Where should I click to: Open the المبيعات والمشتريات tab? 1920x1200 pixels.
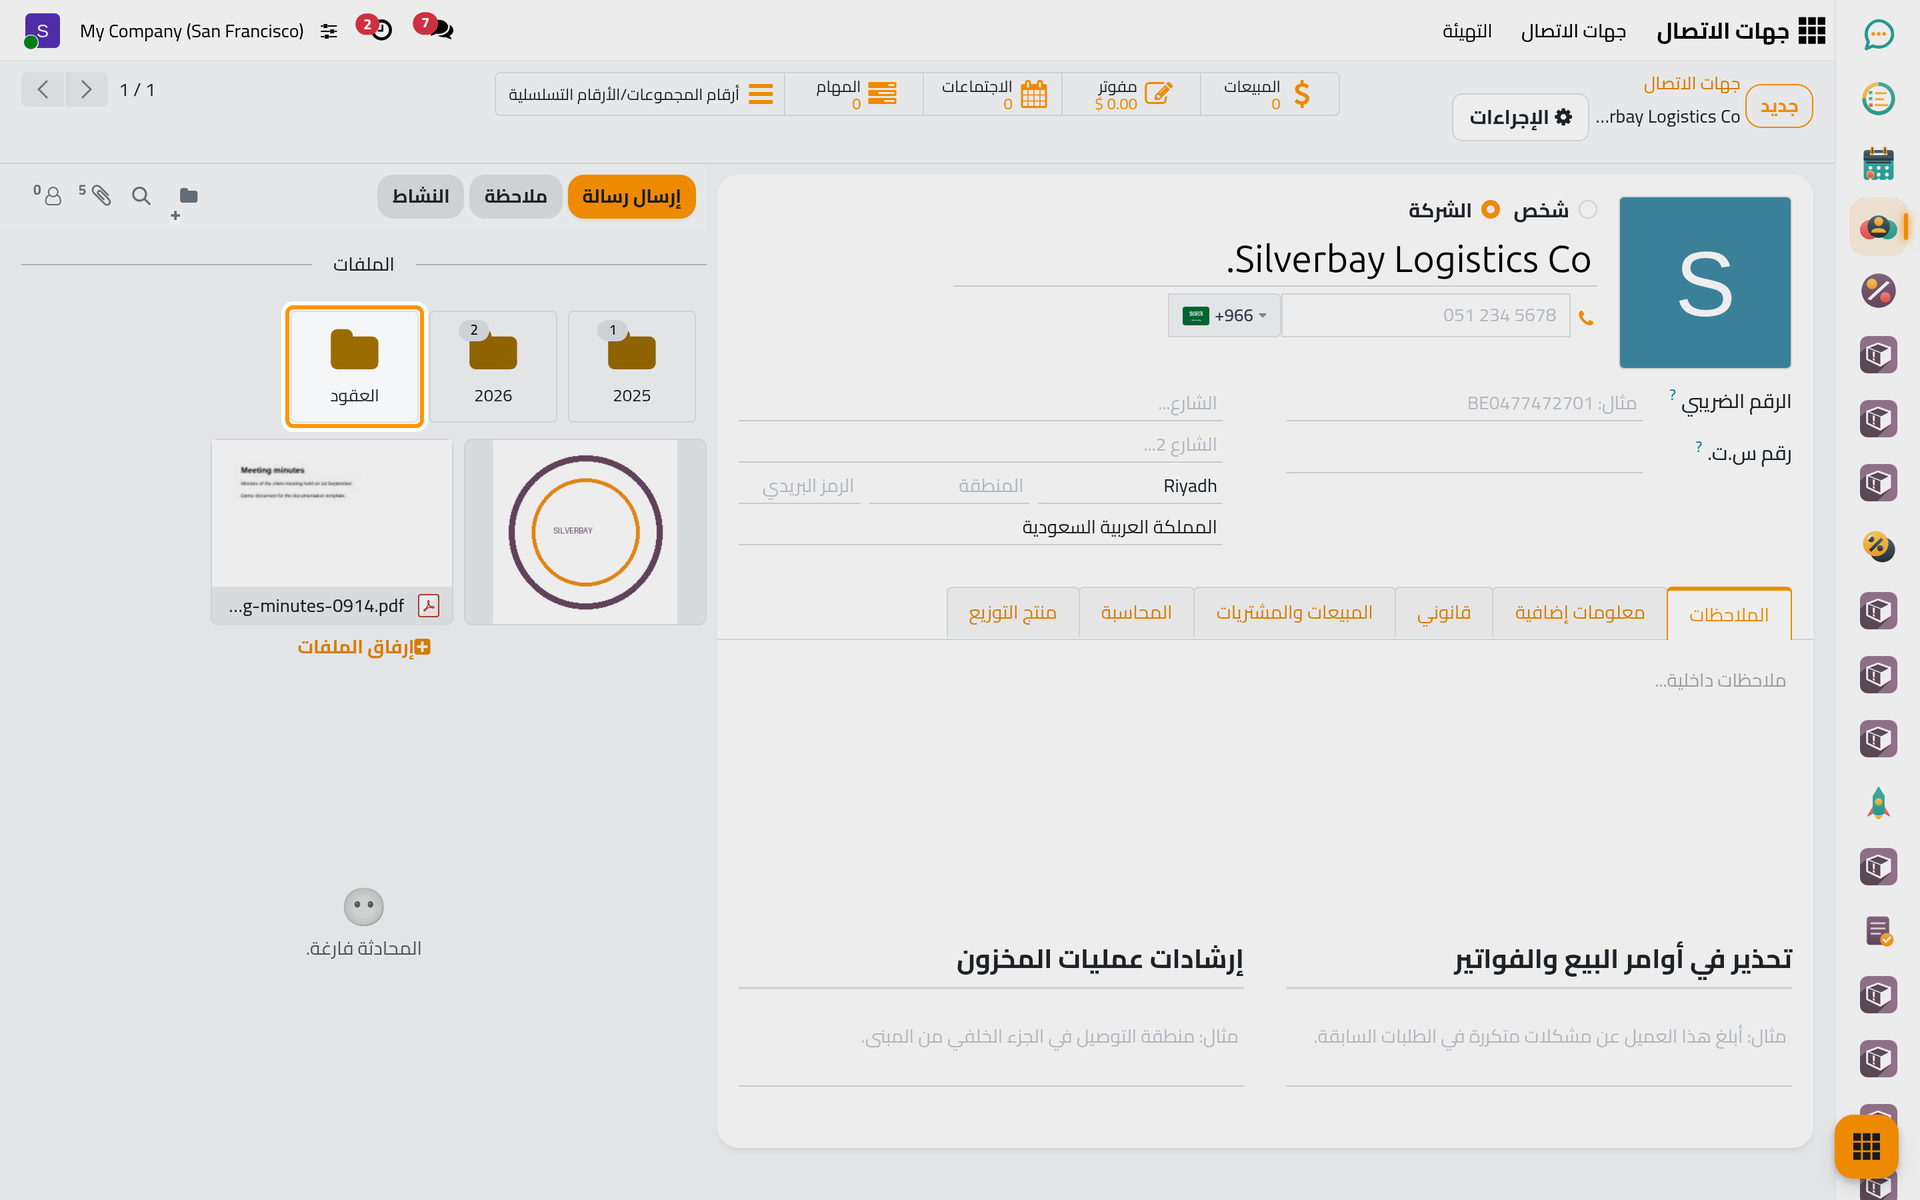[x=1294, y=613]
